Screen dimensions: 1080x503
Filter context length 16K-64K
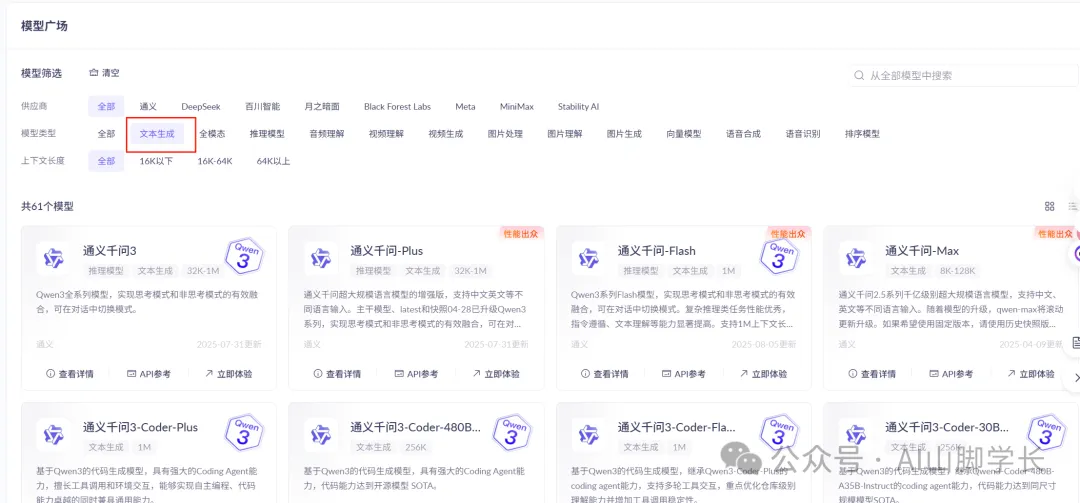(215, 161)
